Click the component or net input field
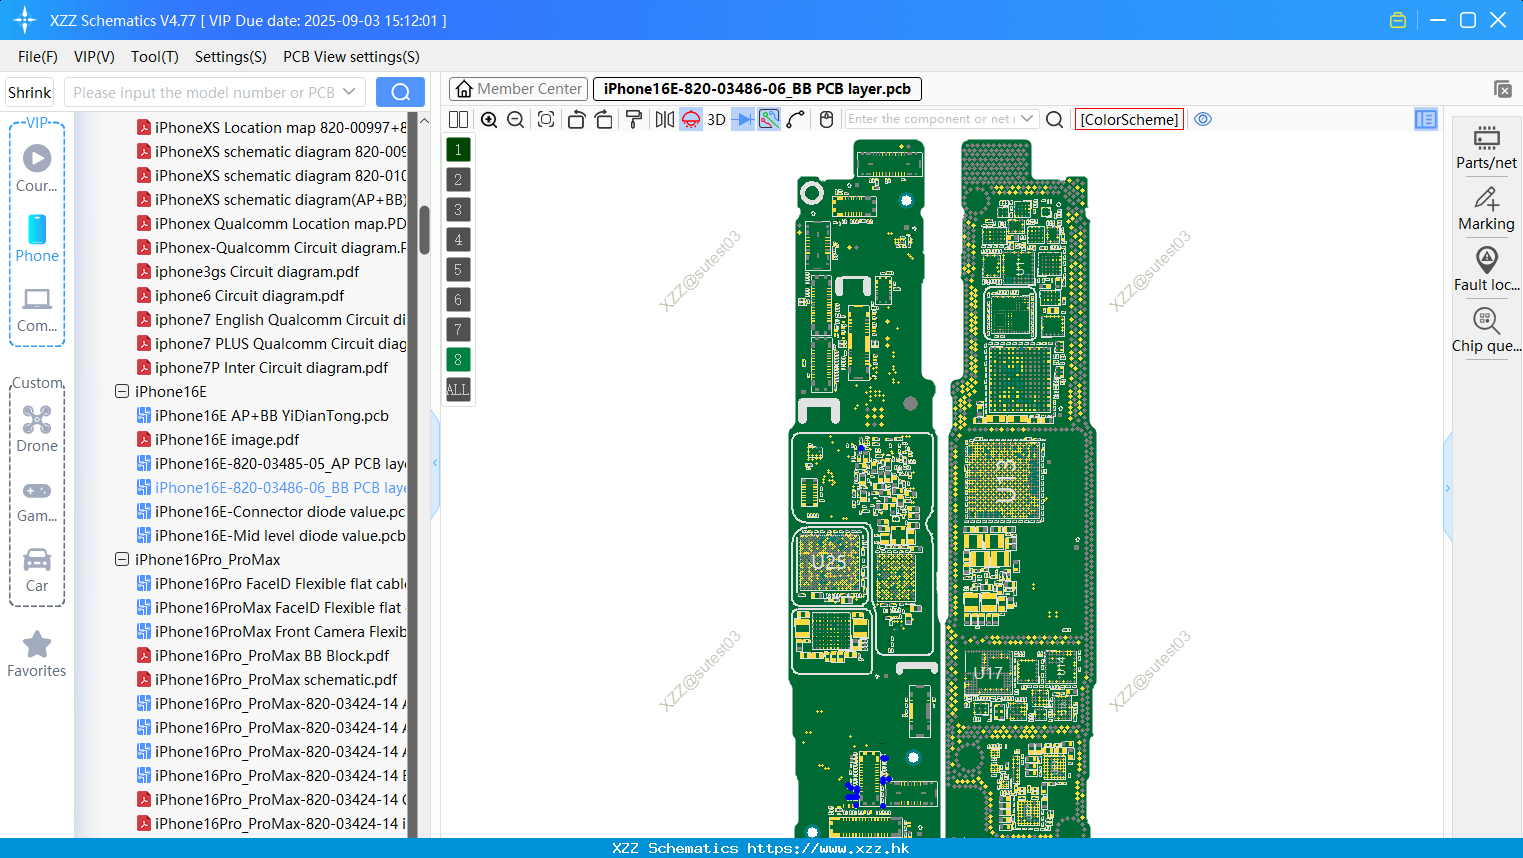Image resolution: width=1523 pixels, height=858 pixels. pyautogui.click(x=930, y=119)
